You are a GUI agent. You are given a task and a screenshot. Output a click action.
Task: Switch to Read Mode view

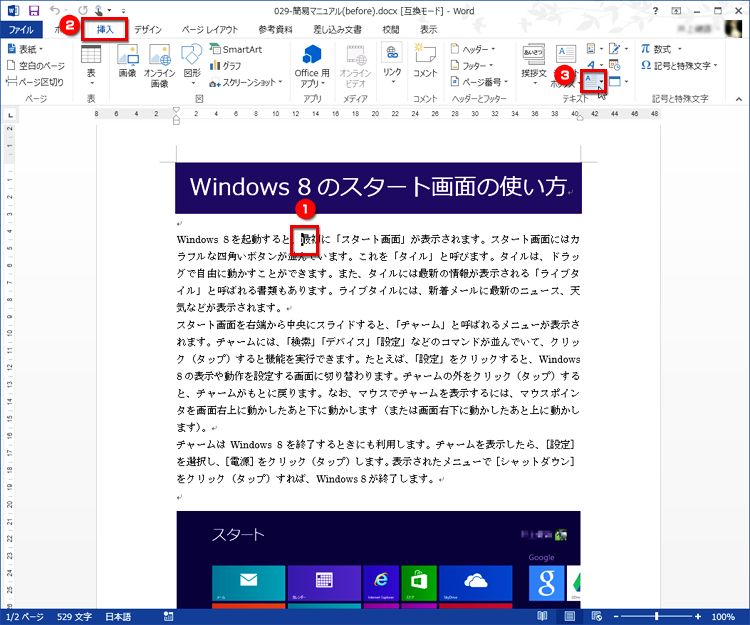(542, 616)
